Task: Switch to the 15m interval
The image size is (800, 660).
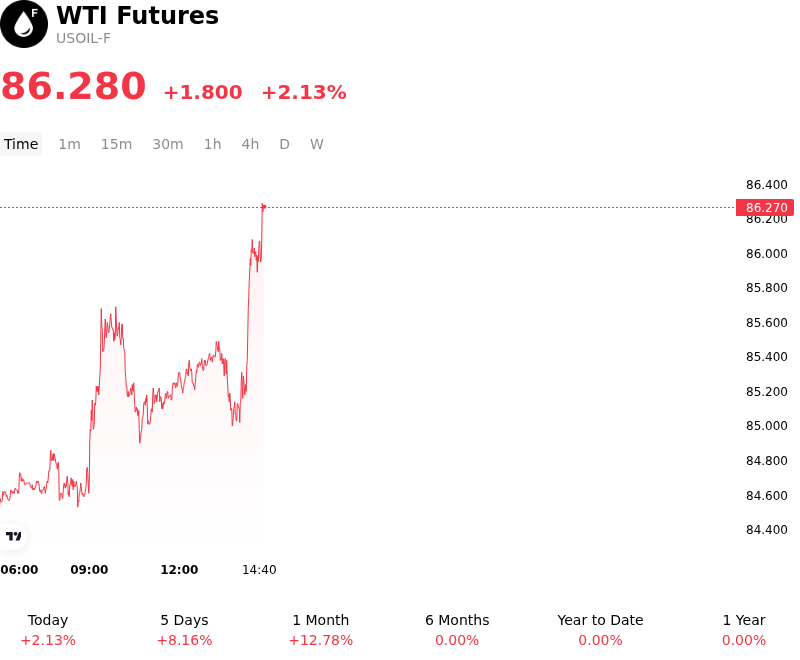Action: (116, 144)
